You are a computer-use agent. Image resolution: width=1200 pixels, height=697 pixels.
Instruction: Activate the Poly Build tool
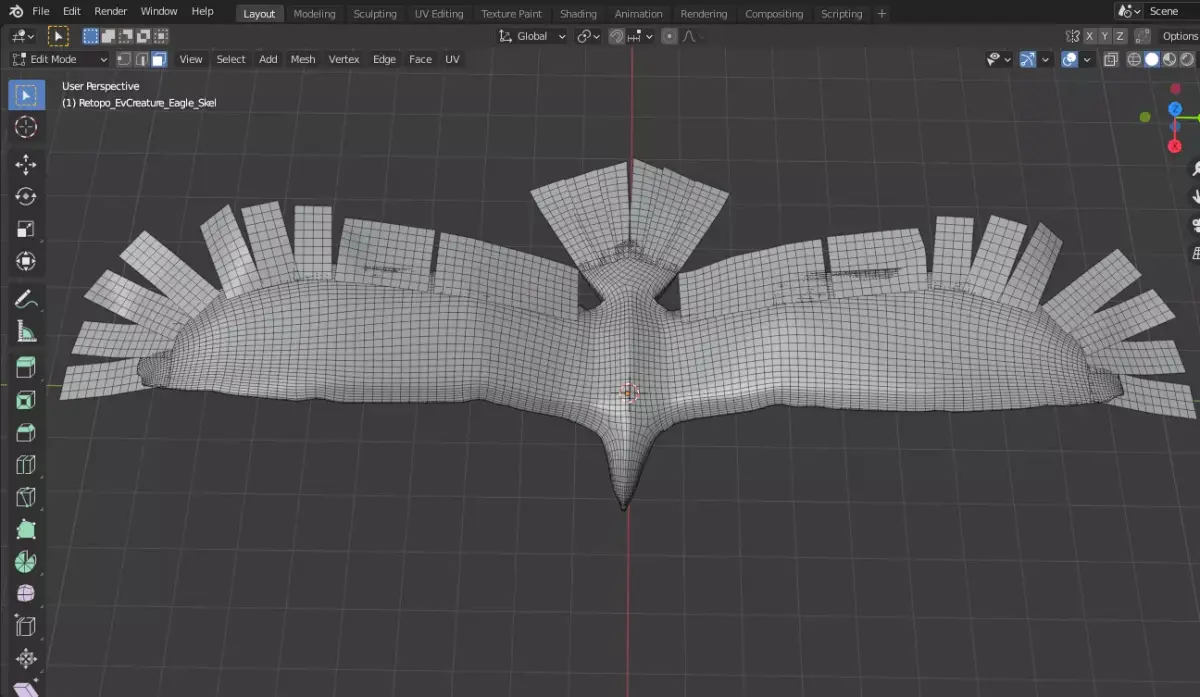pos(26,529)
